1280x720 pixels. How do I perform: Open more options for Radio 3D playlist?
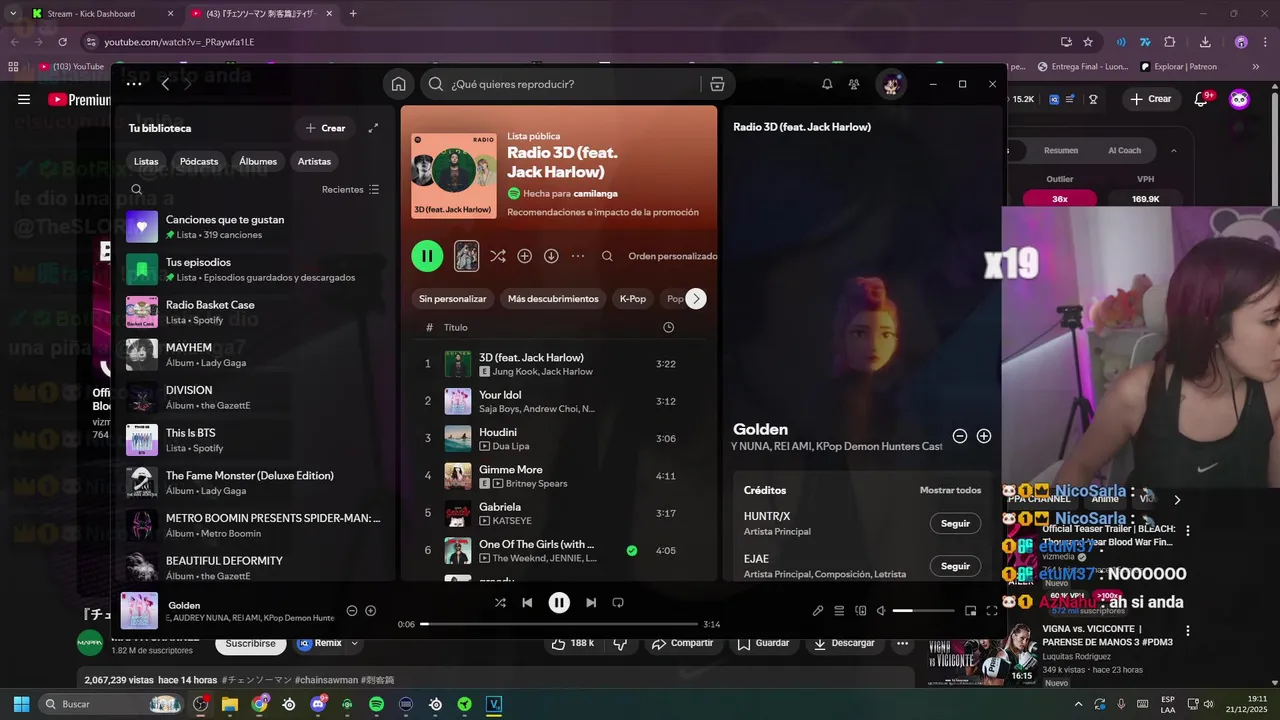coord(578,256)
